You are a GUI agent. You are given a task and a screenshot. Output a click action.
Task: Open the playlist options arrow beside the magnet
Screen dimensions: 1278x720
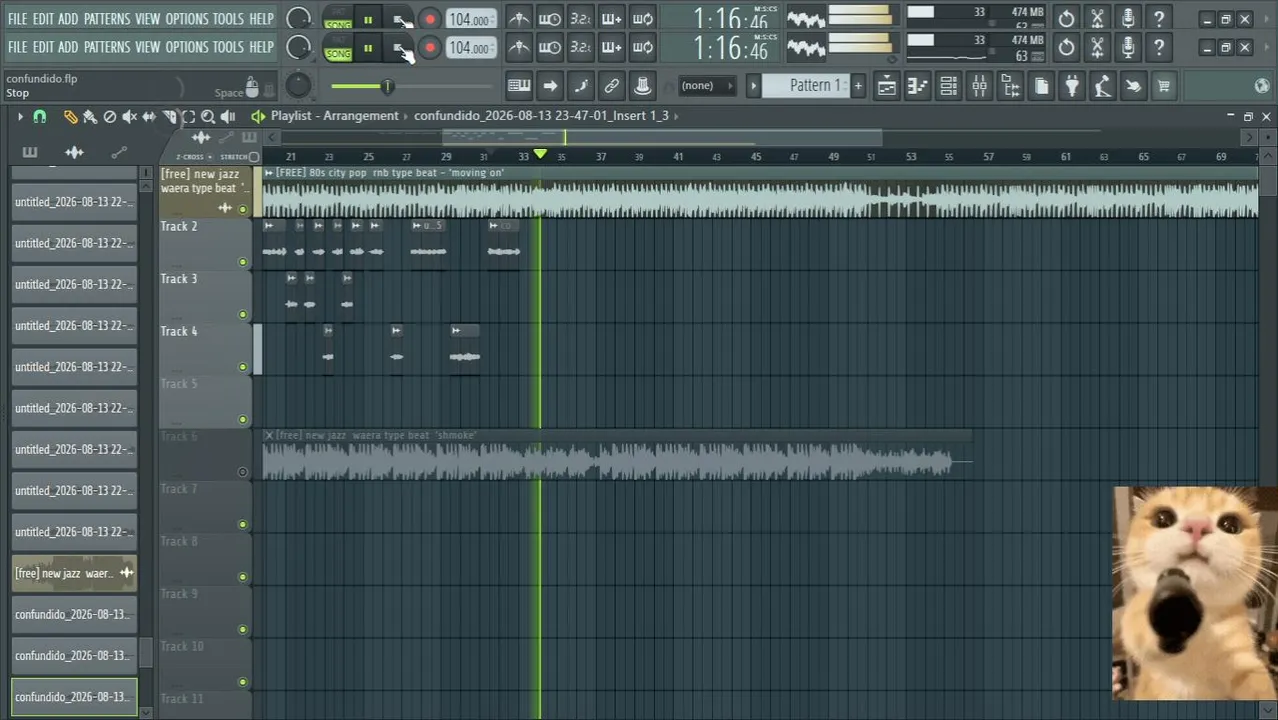click(x=19, y=116)
